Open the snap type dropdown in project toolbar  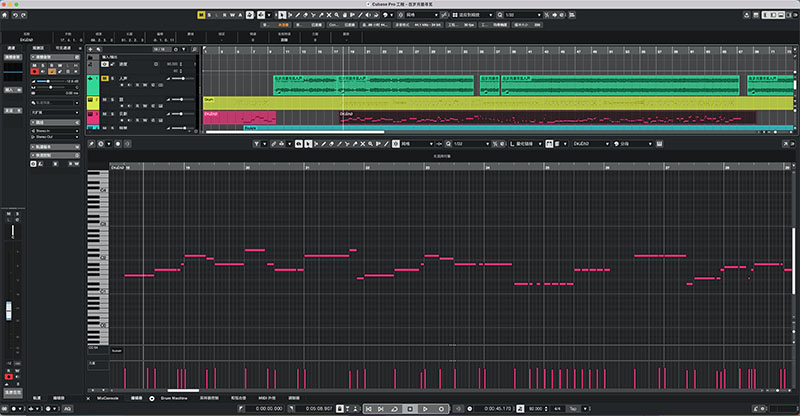[422, 15]
